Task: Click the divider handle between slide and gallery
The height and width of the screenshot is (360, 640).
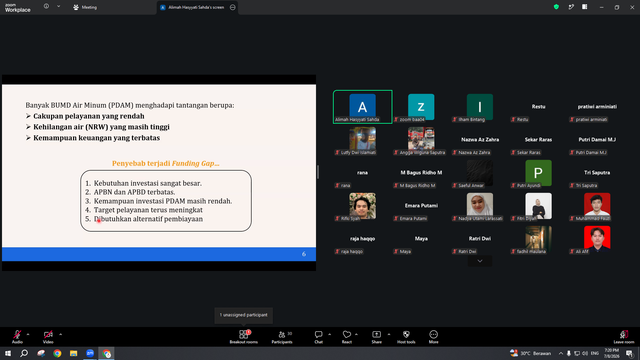Action: pyautogui.click(x=318, y=172)
